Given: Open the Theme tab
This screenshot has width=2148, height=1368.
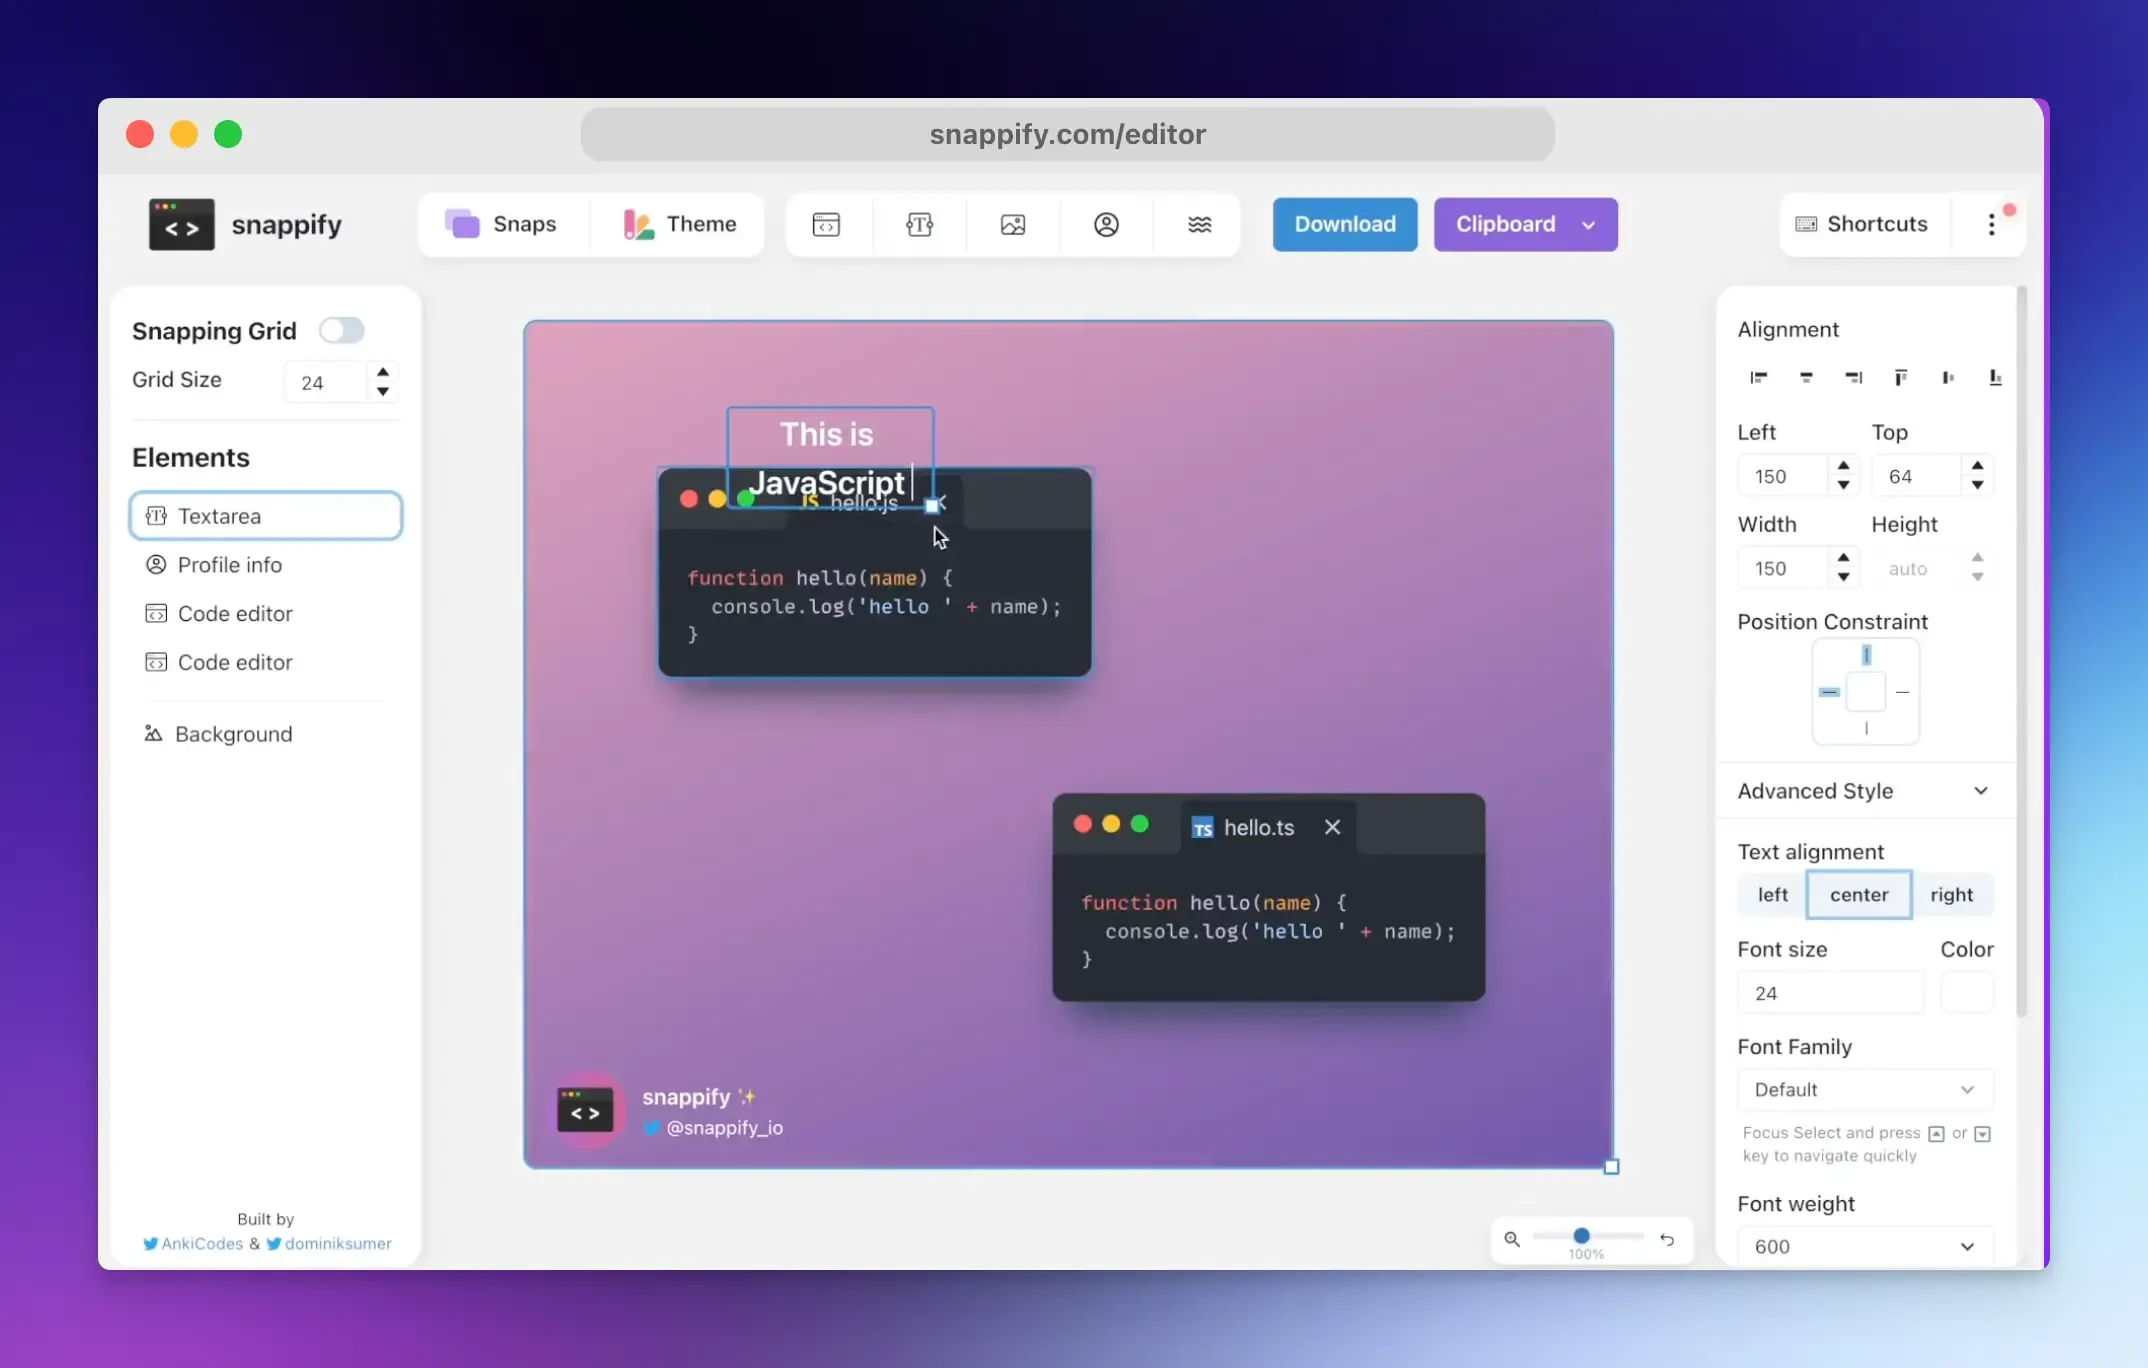Looking at the screenshot, I should tap(680, 224).
